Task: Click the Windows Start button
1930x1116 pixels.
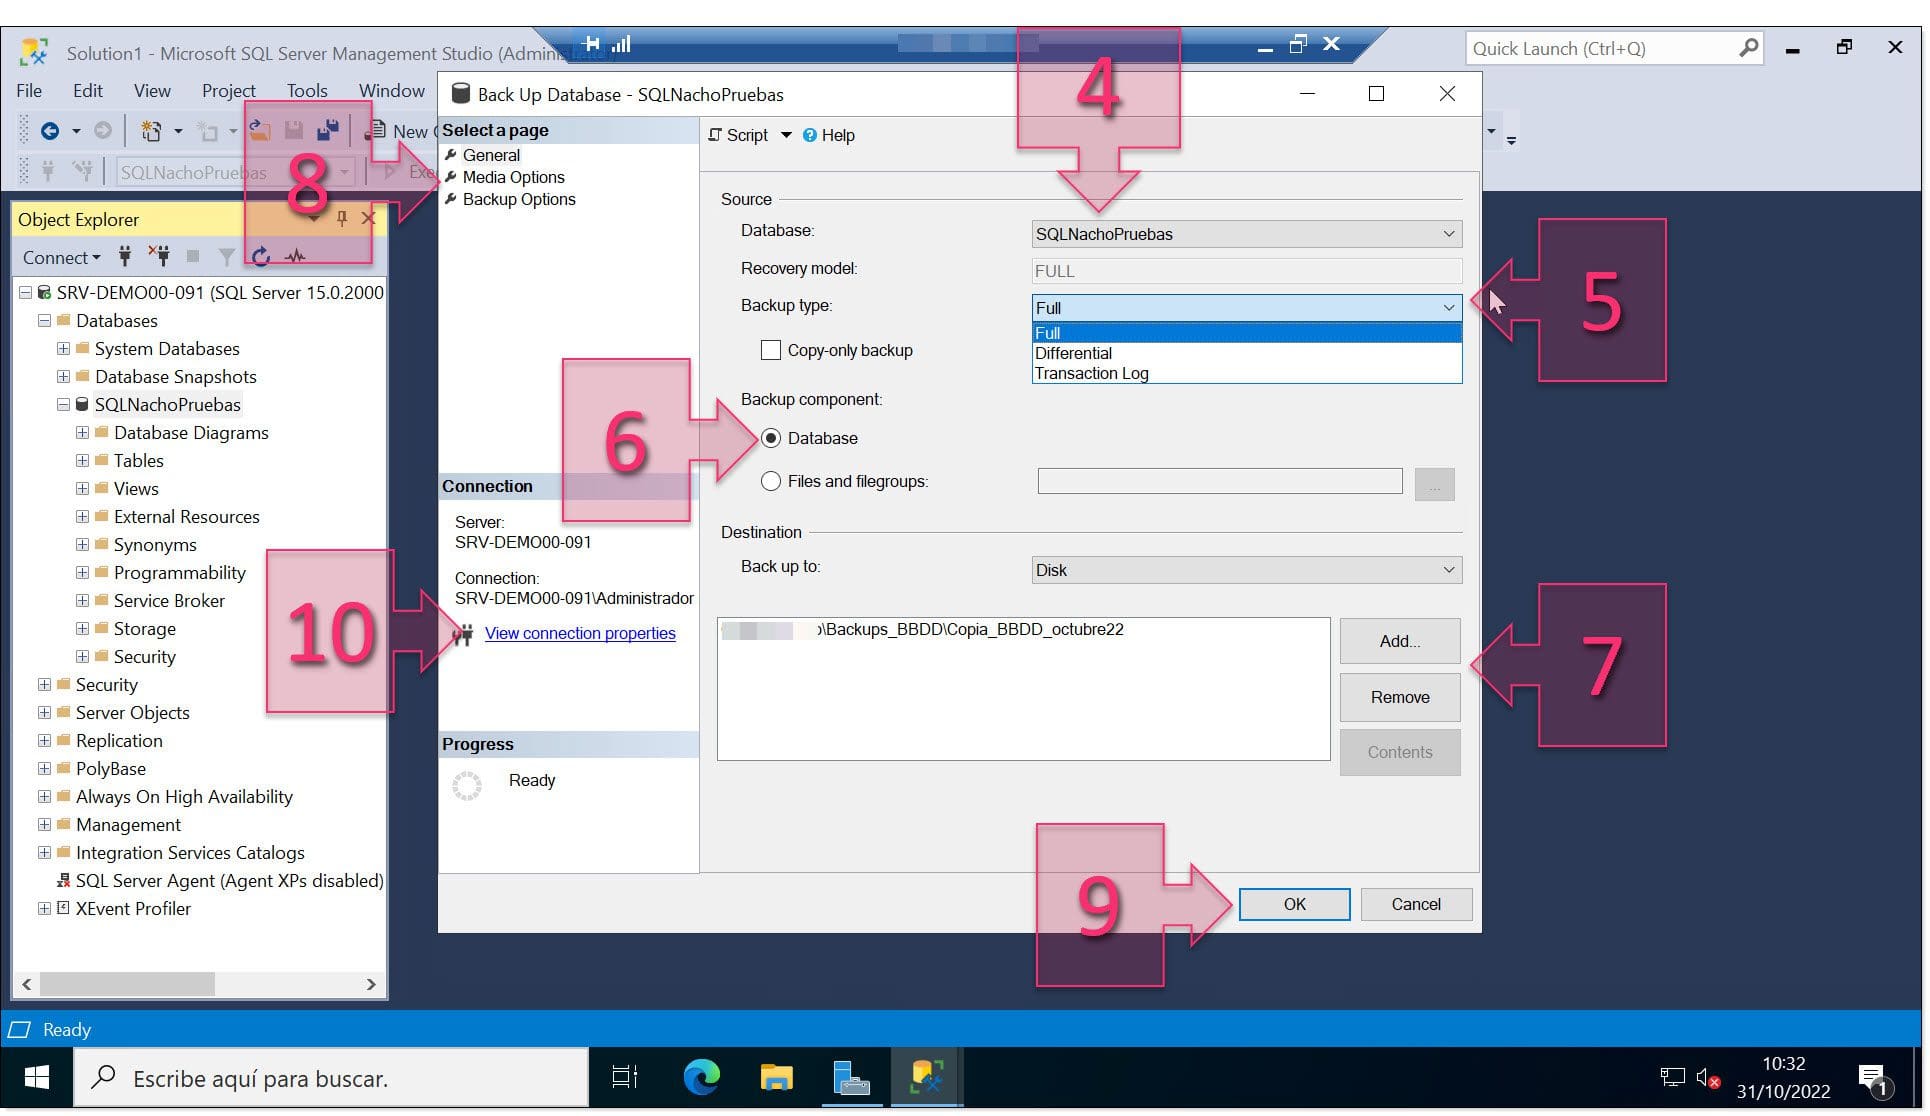Action: click(37, 1077)
